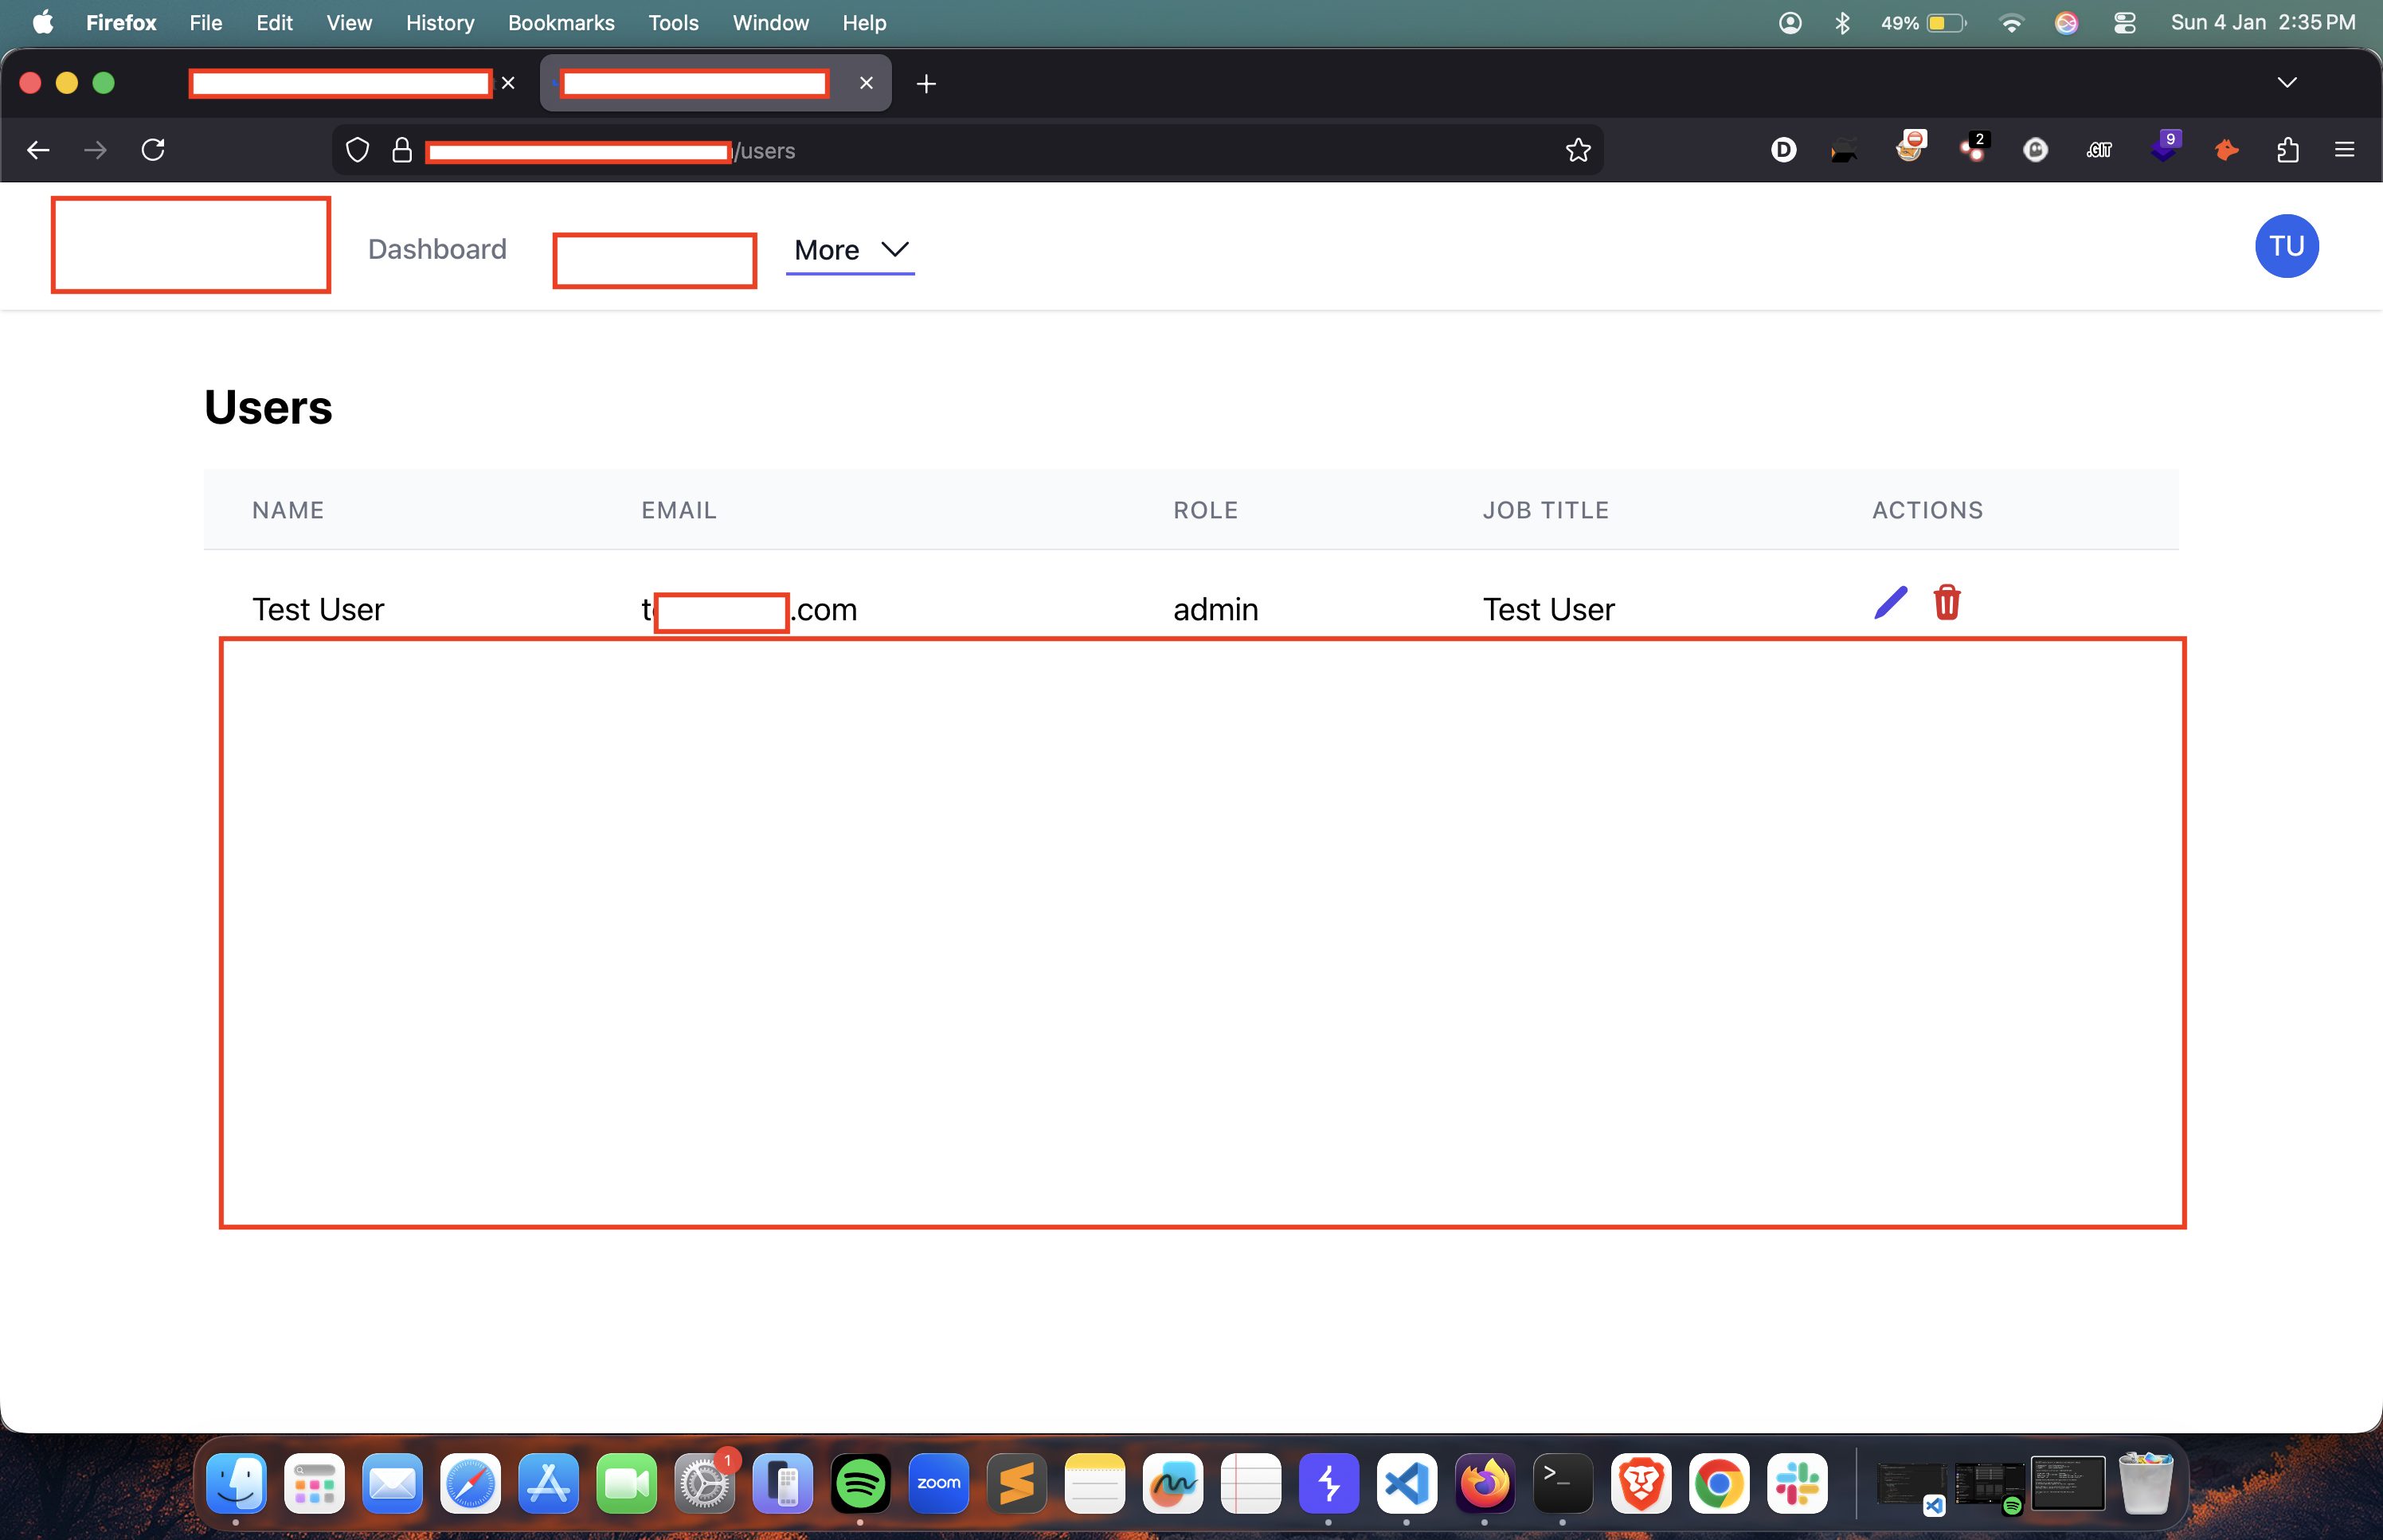This screenshot has width=2383, height=1540.
Task: Click the Test User name cell
Action: (x=318, y=609)
